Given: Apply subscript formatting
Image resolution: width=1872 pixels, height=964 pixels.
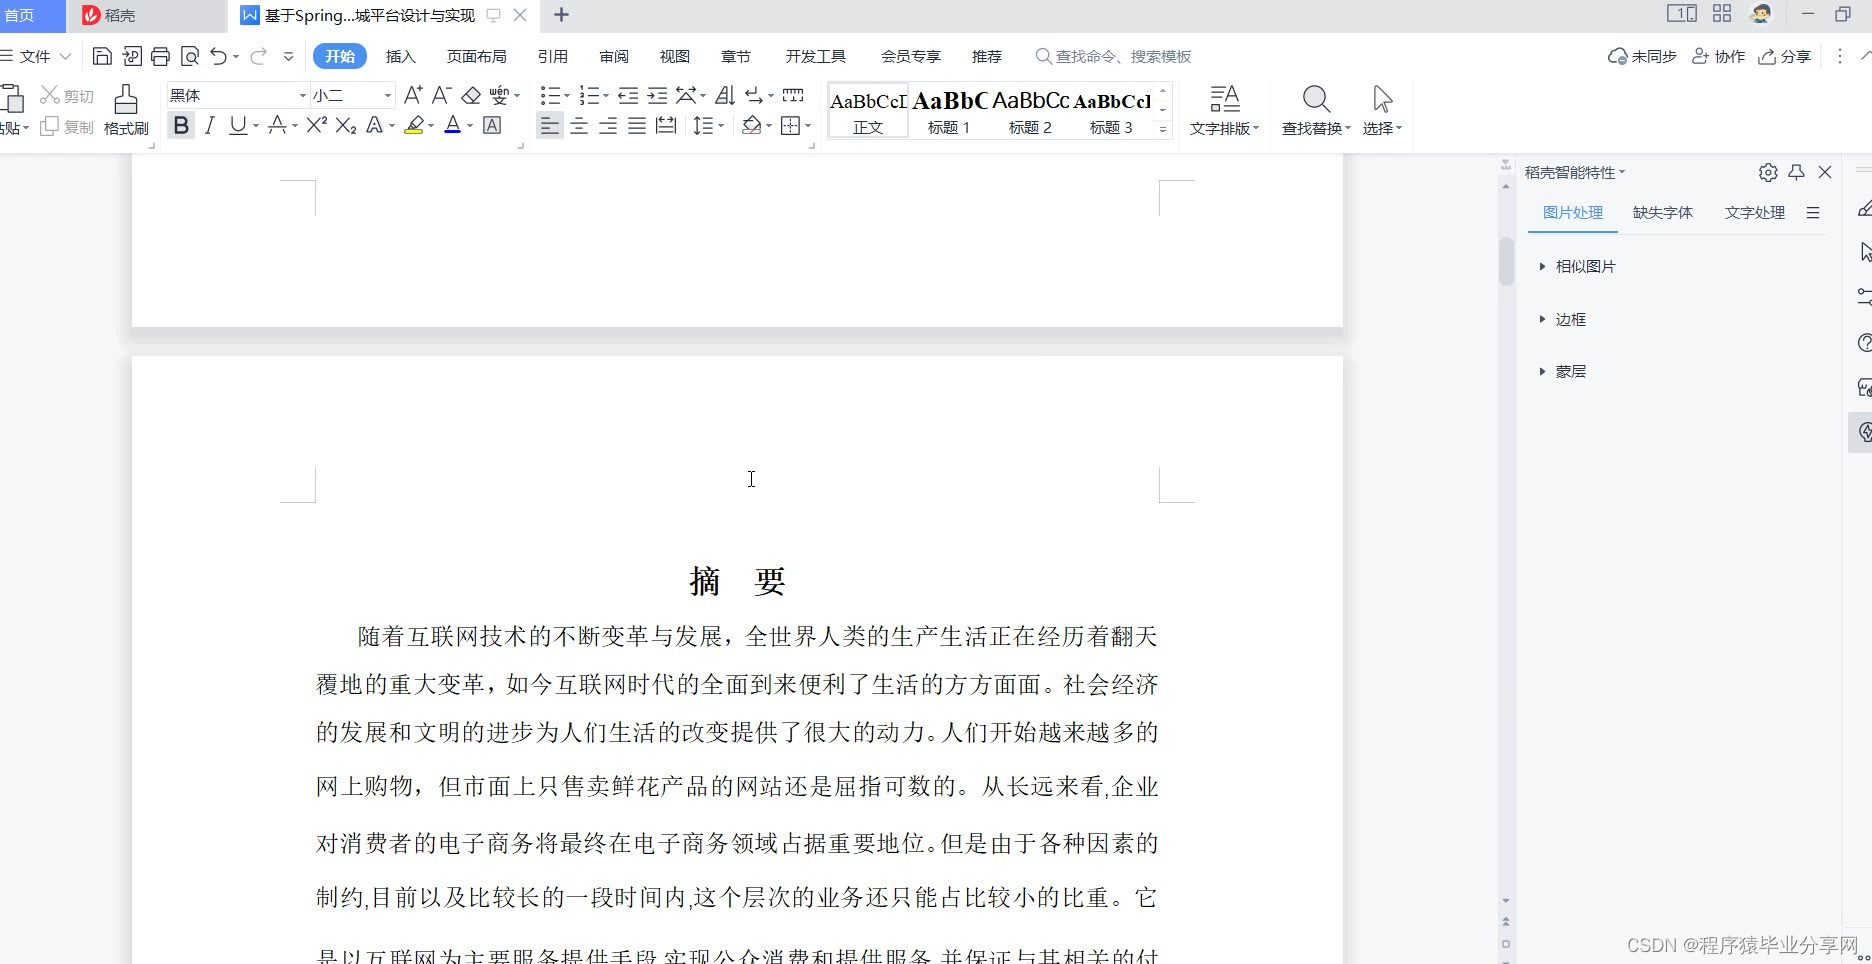Looking at the screenshot, I should [x=346, y=125].
